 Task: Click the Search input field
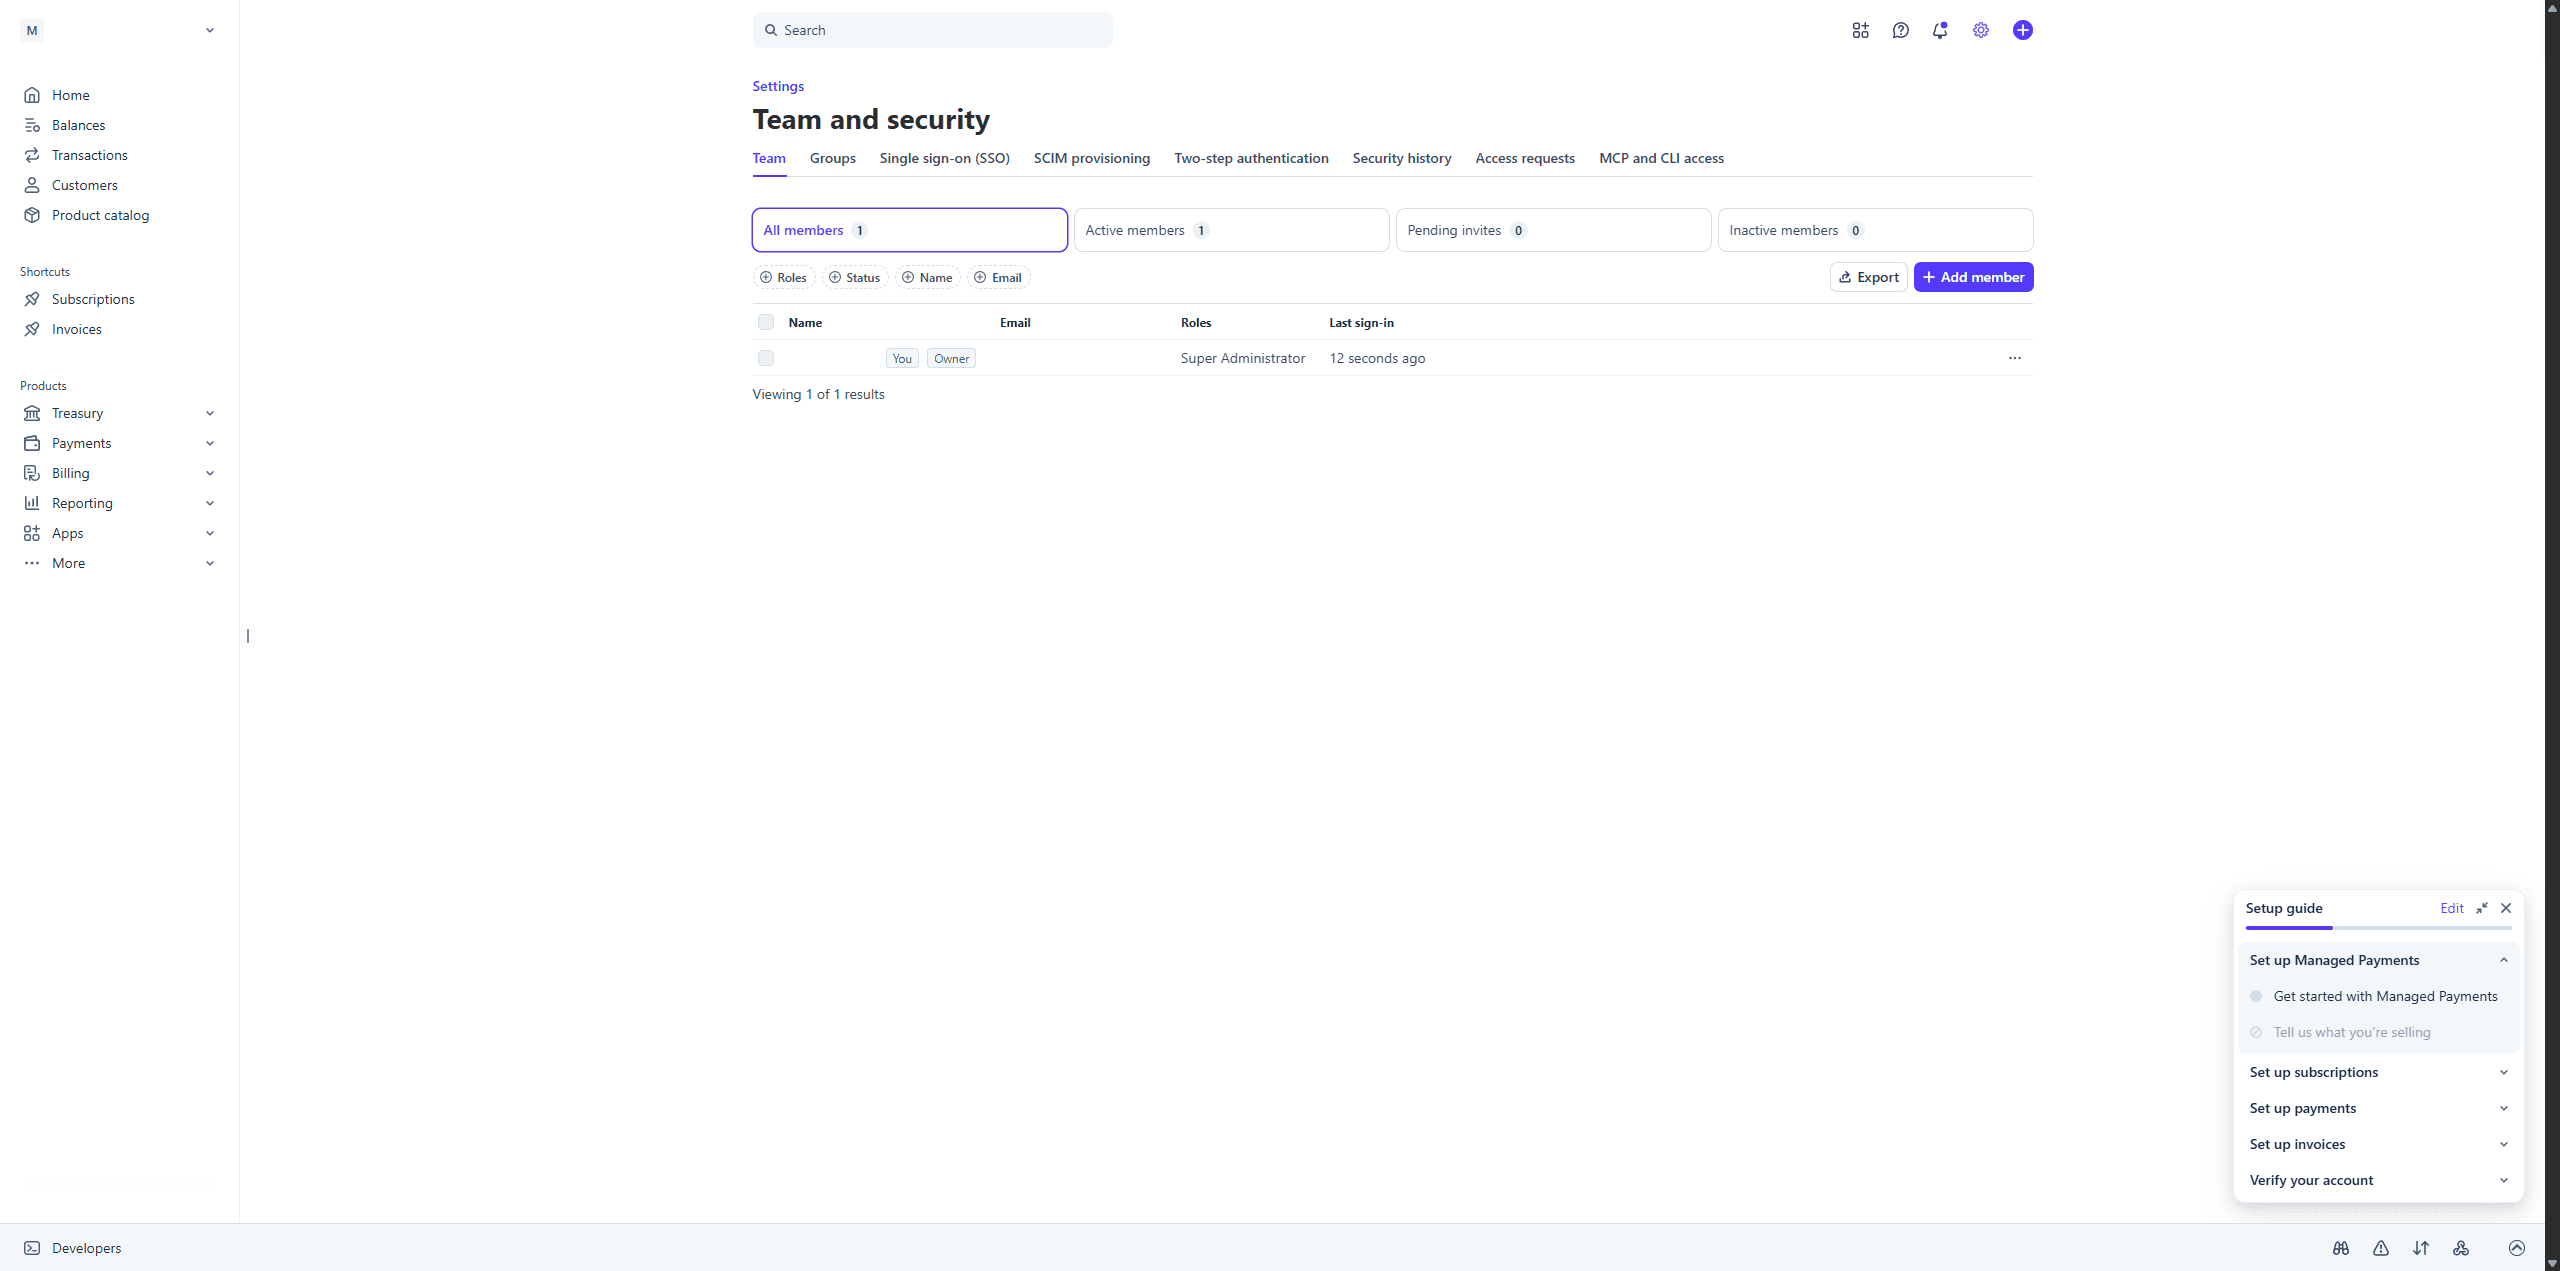932,30
